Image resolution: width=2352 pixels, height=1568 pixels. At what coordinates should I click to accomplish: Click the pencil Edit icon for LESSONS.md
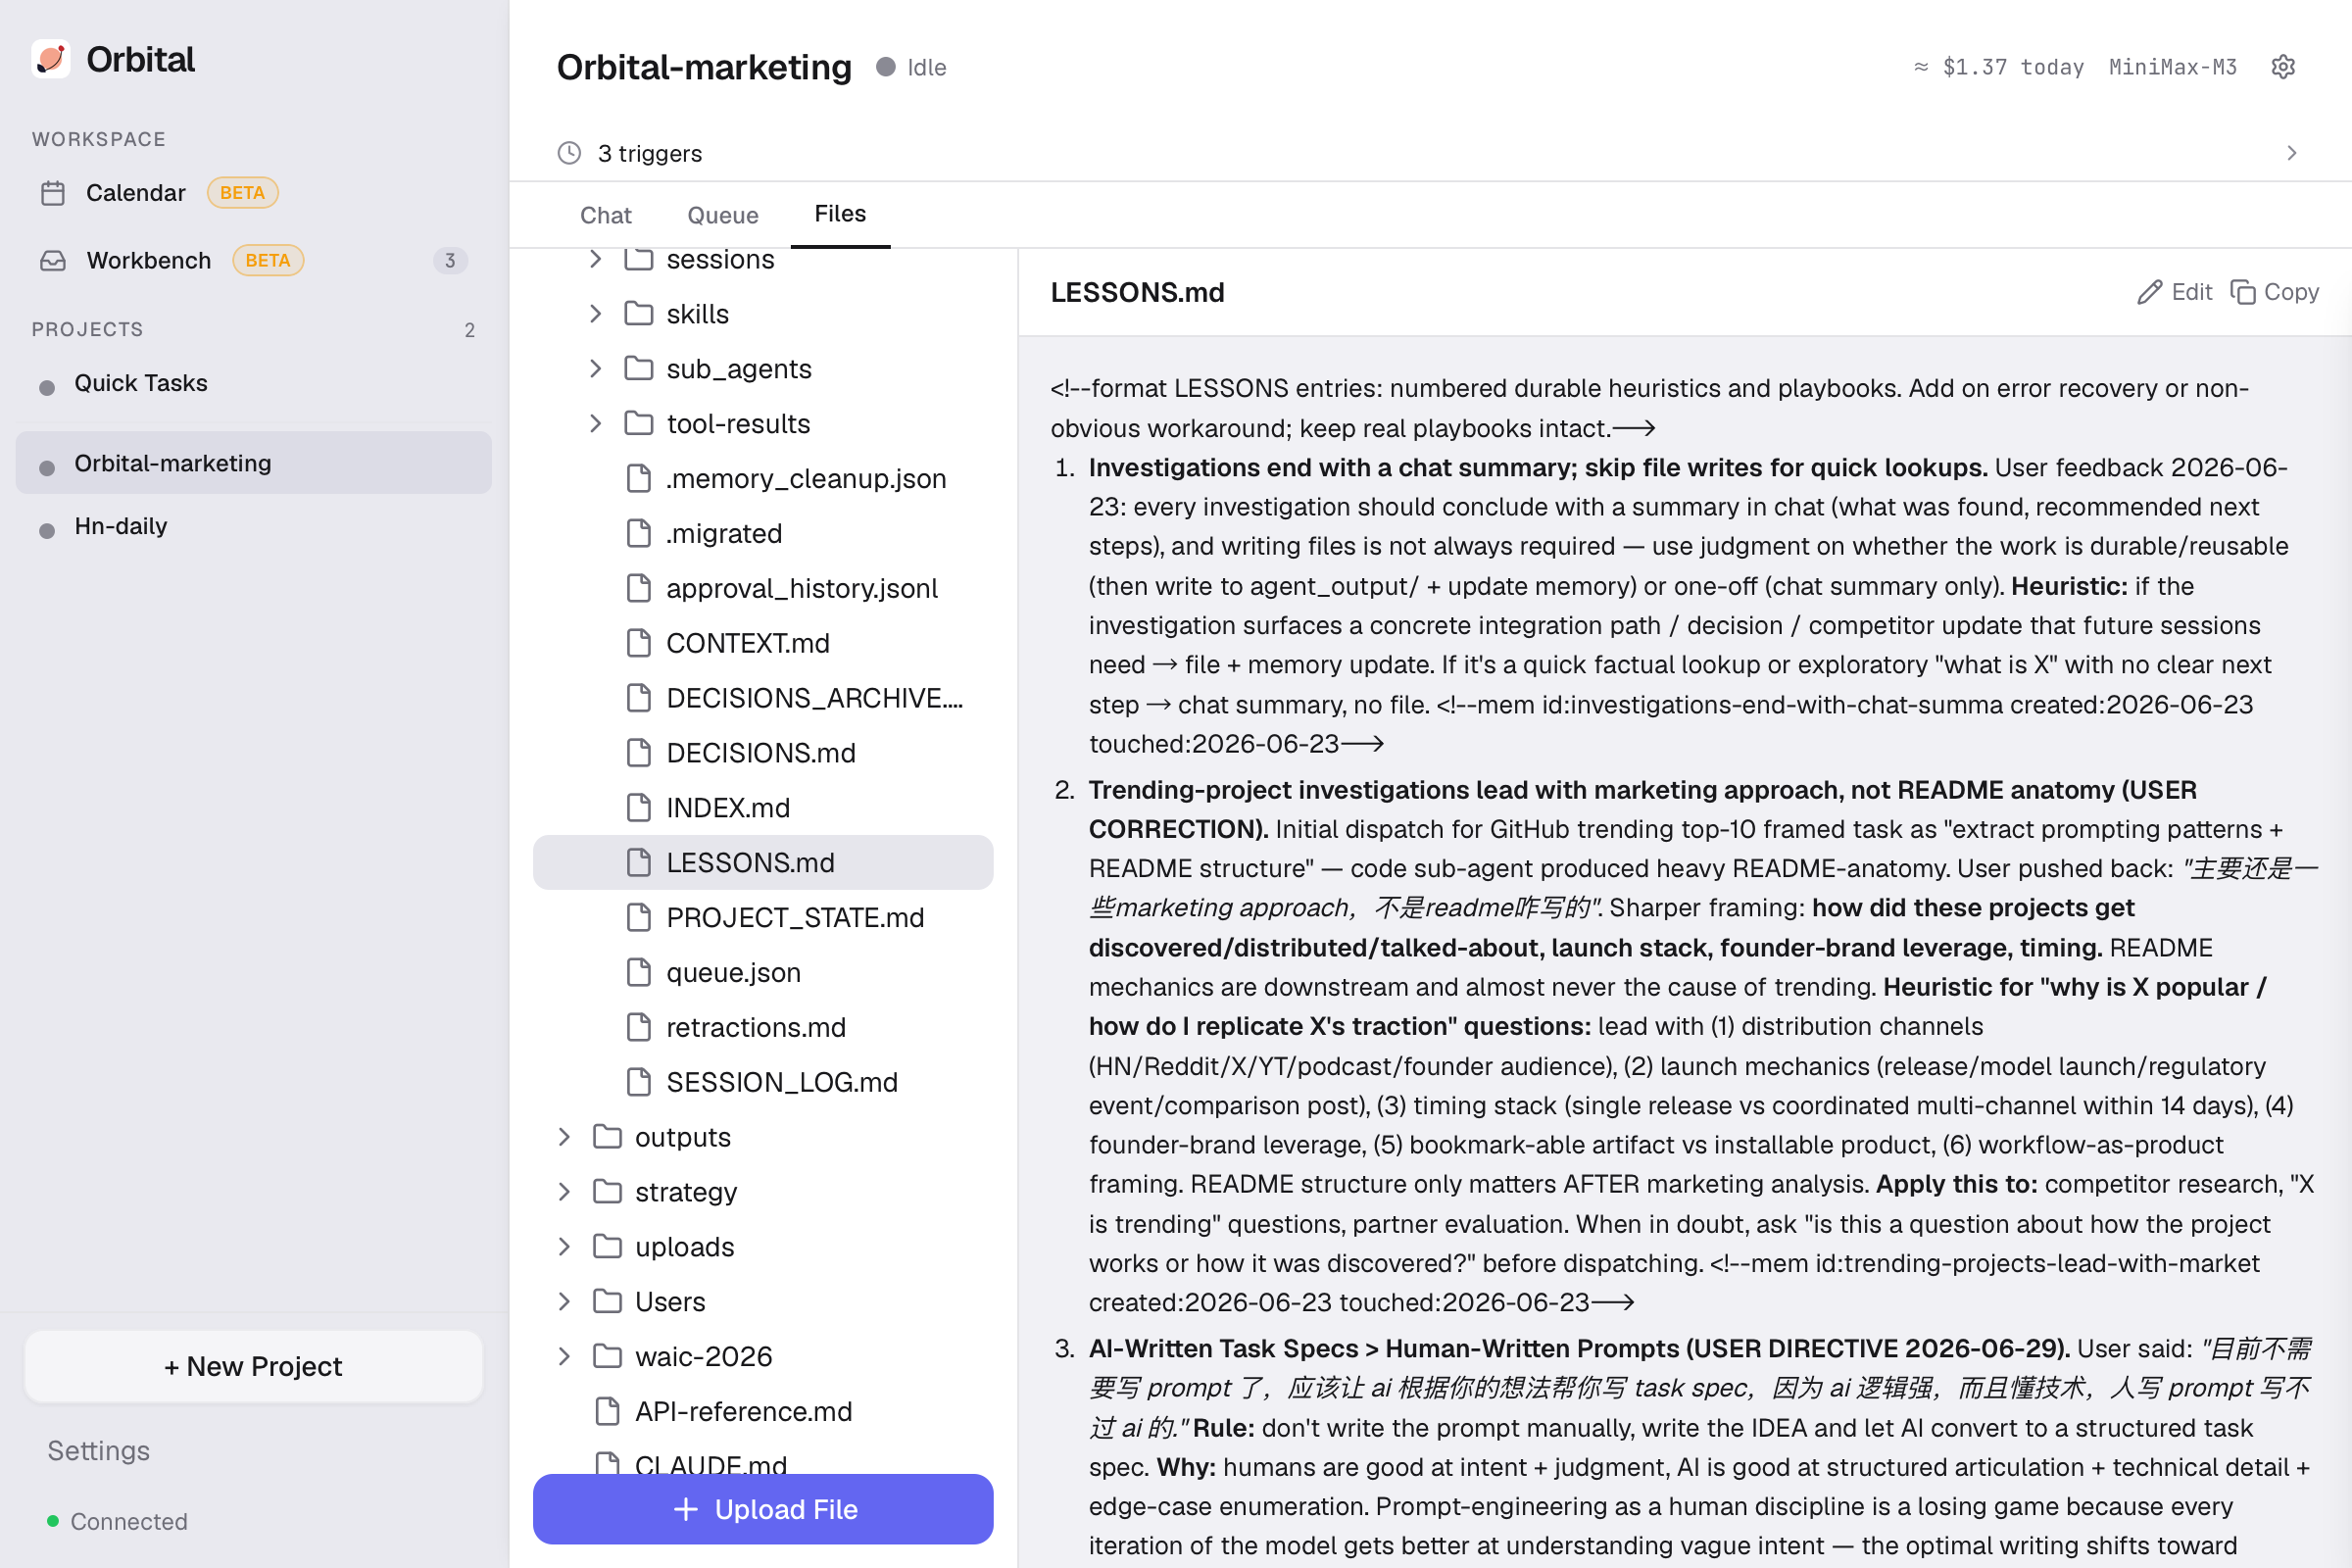[2150, 292]
